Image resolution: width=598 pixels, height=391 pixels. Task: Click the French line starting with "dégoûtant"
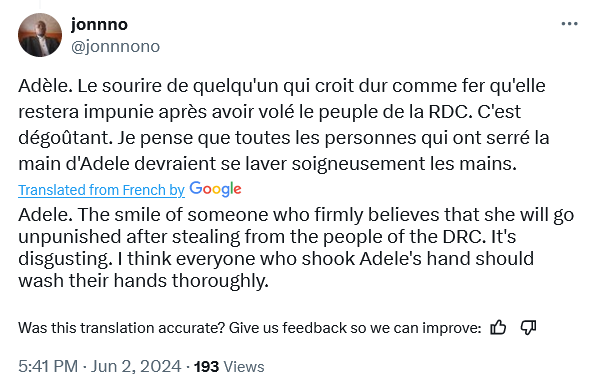tap(283, 138)
